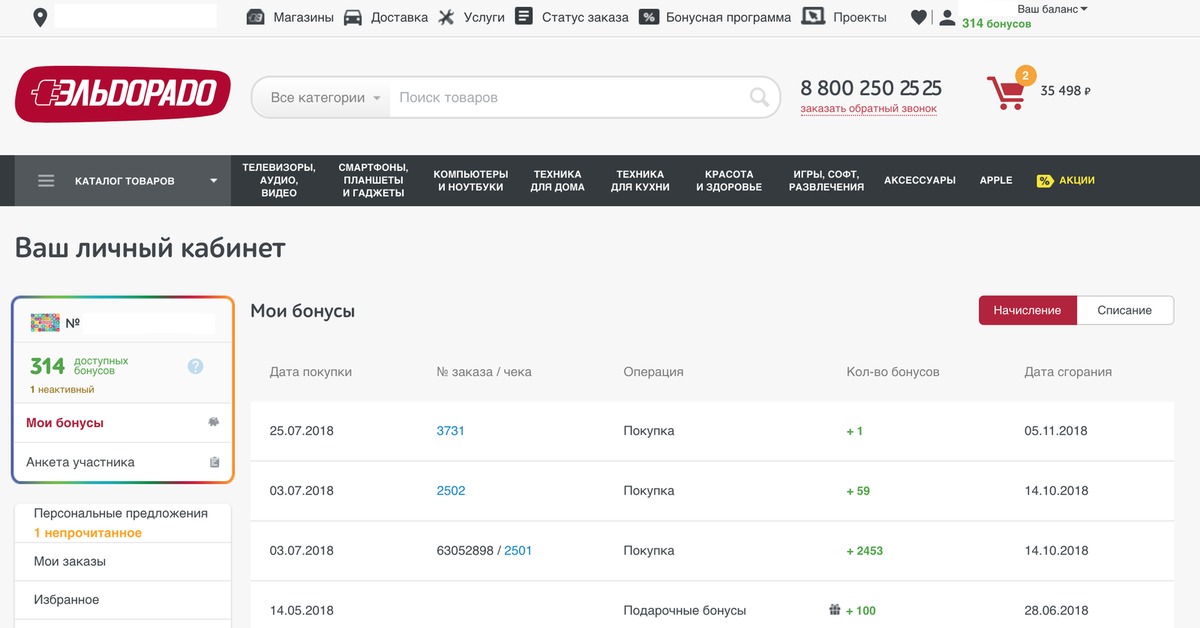Click the + 2453 bonus value
This screenshot has height=628, width=1200.
coord(865,551)
